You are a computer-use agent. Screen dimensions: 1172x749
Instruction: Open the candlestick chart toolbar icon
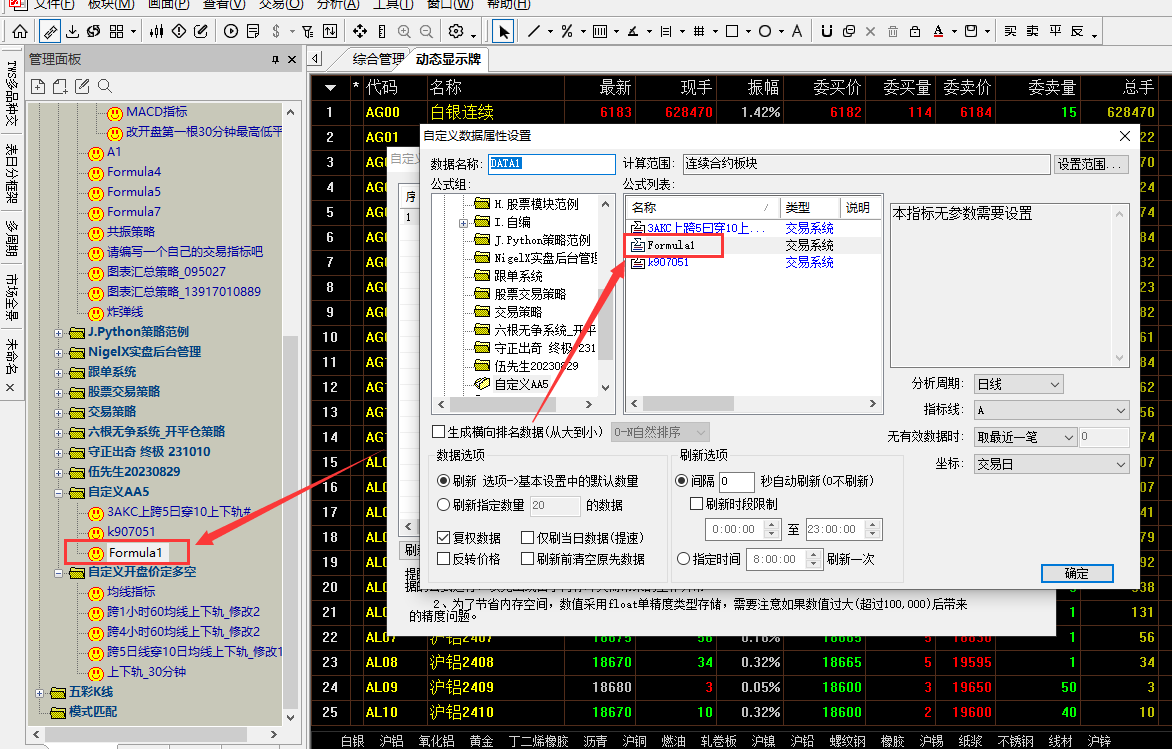(156, 31)
